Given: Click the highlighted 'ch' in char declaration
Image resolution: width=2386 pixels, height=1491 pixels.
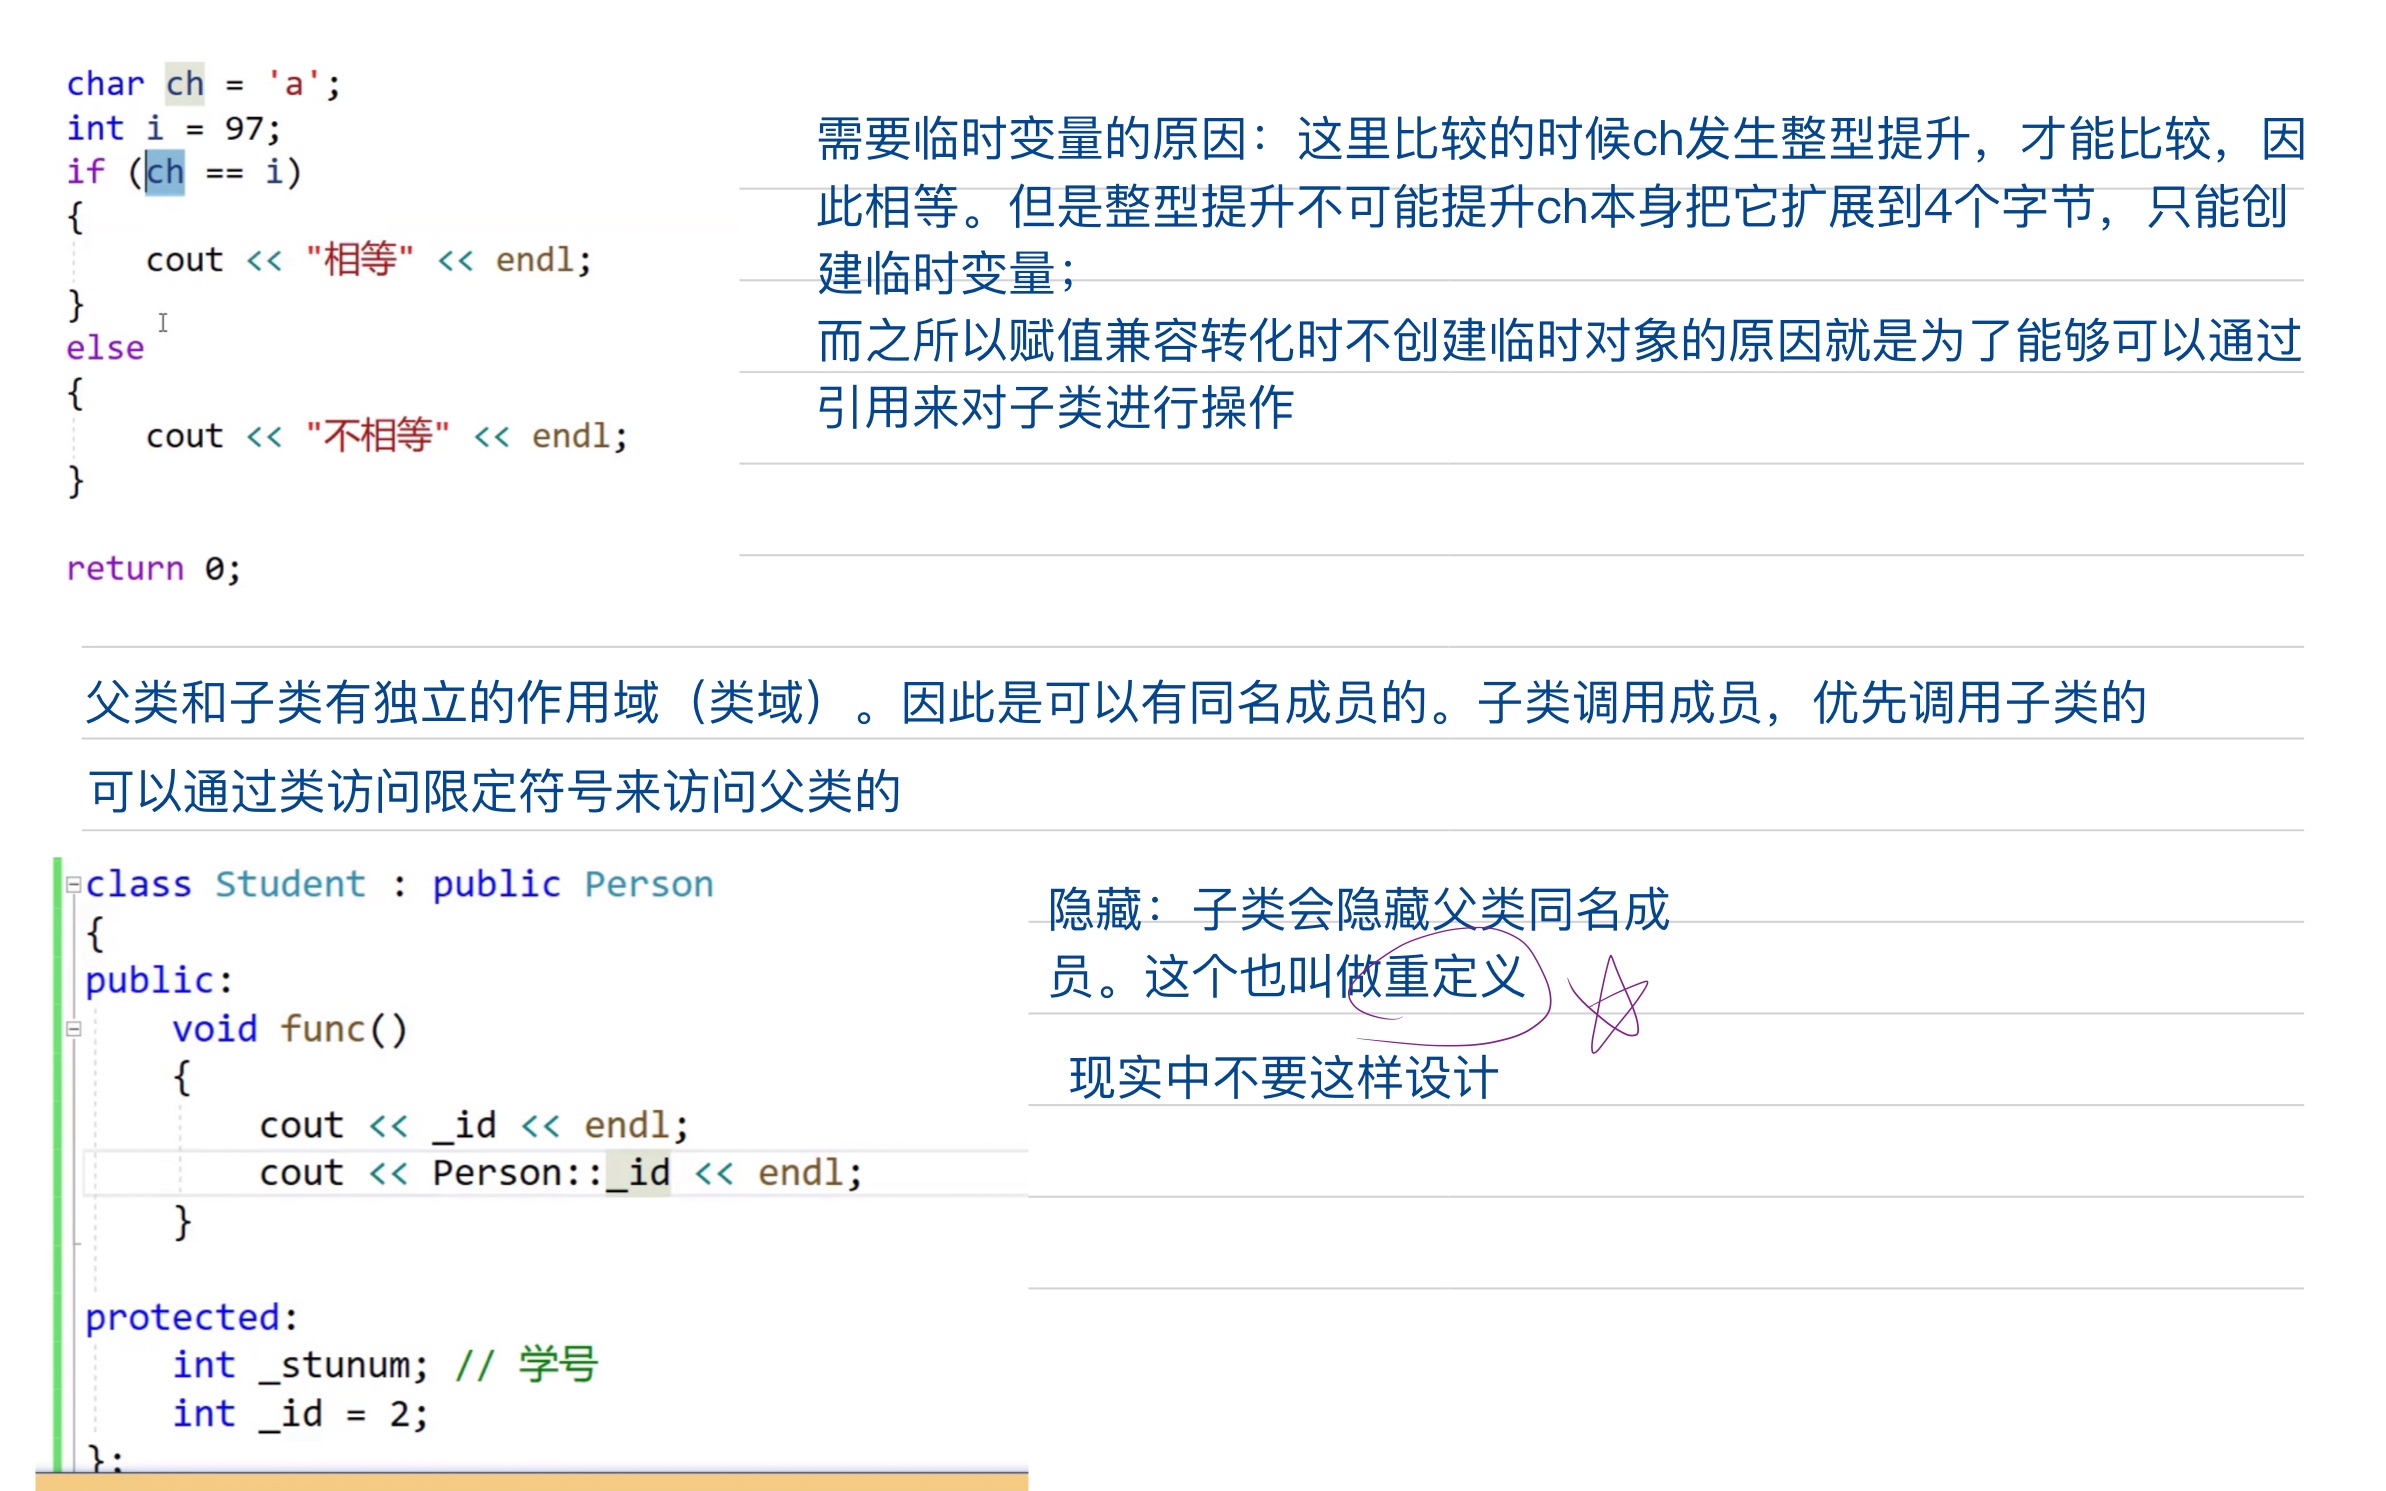Looking at the screenshot, I should pos(185,84).
